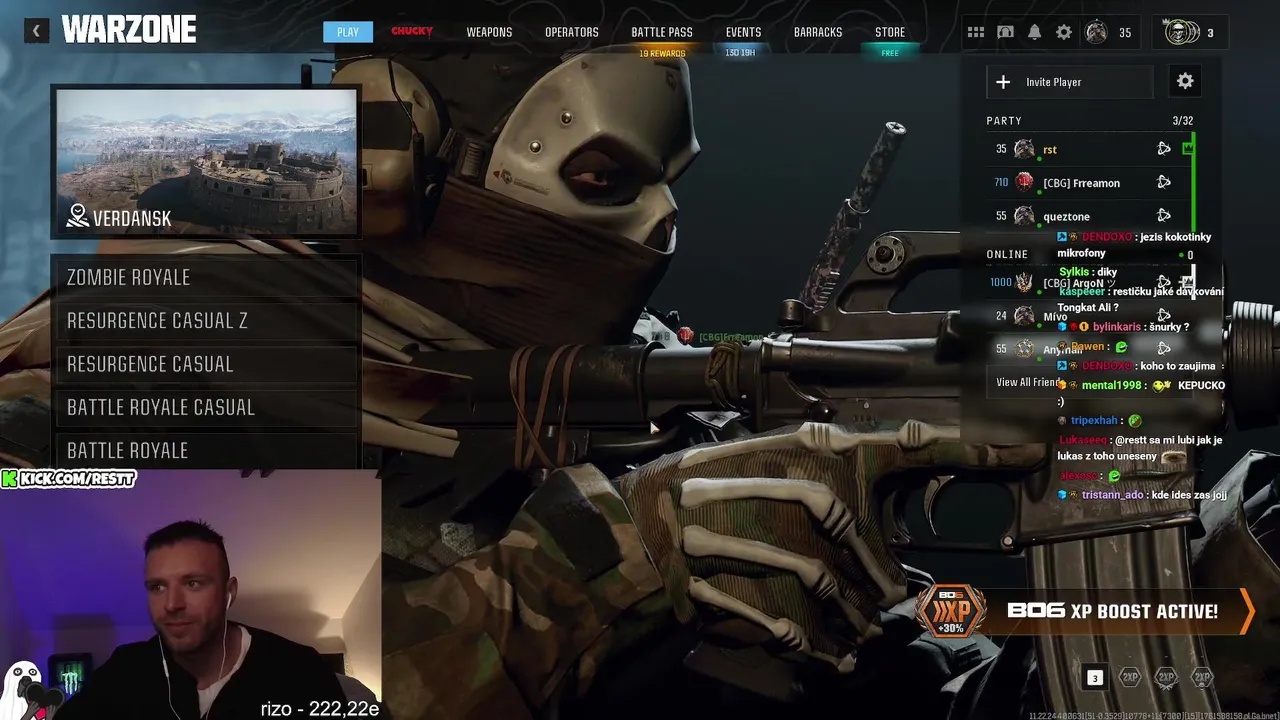
Task: Click party count 3/32
Action: pos(1182,120)
